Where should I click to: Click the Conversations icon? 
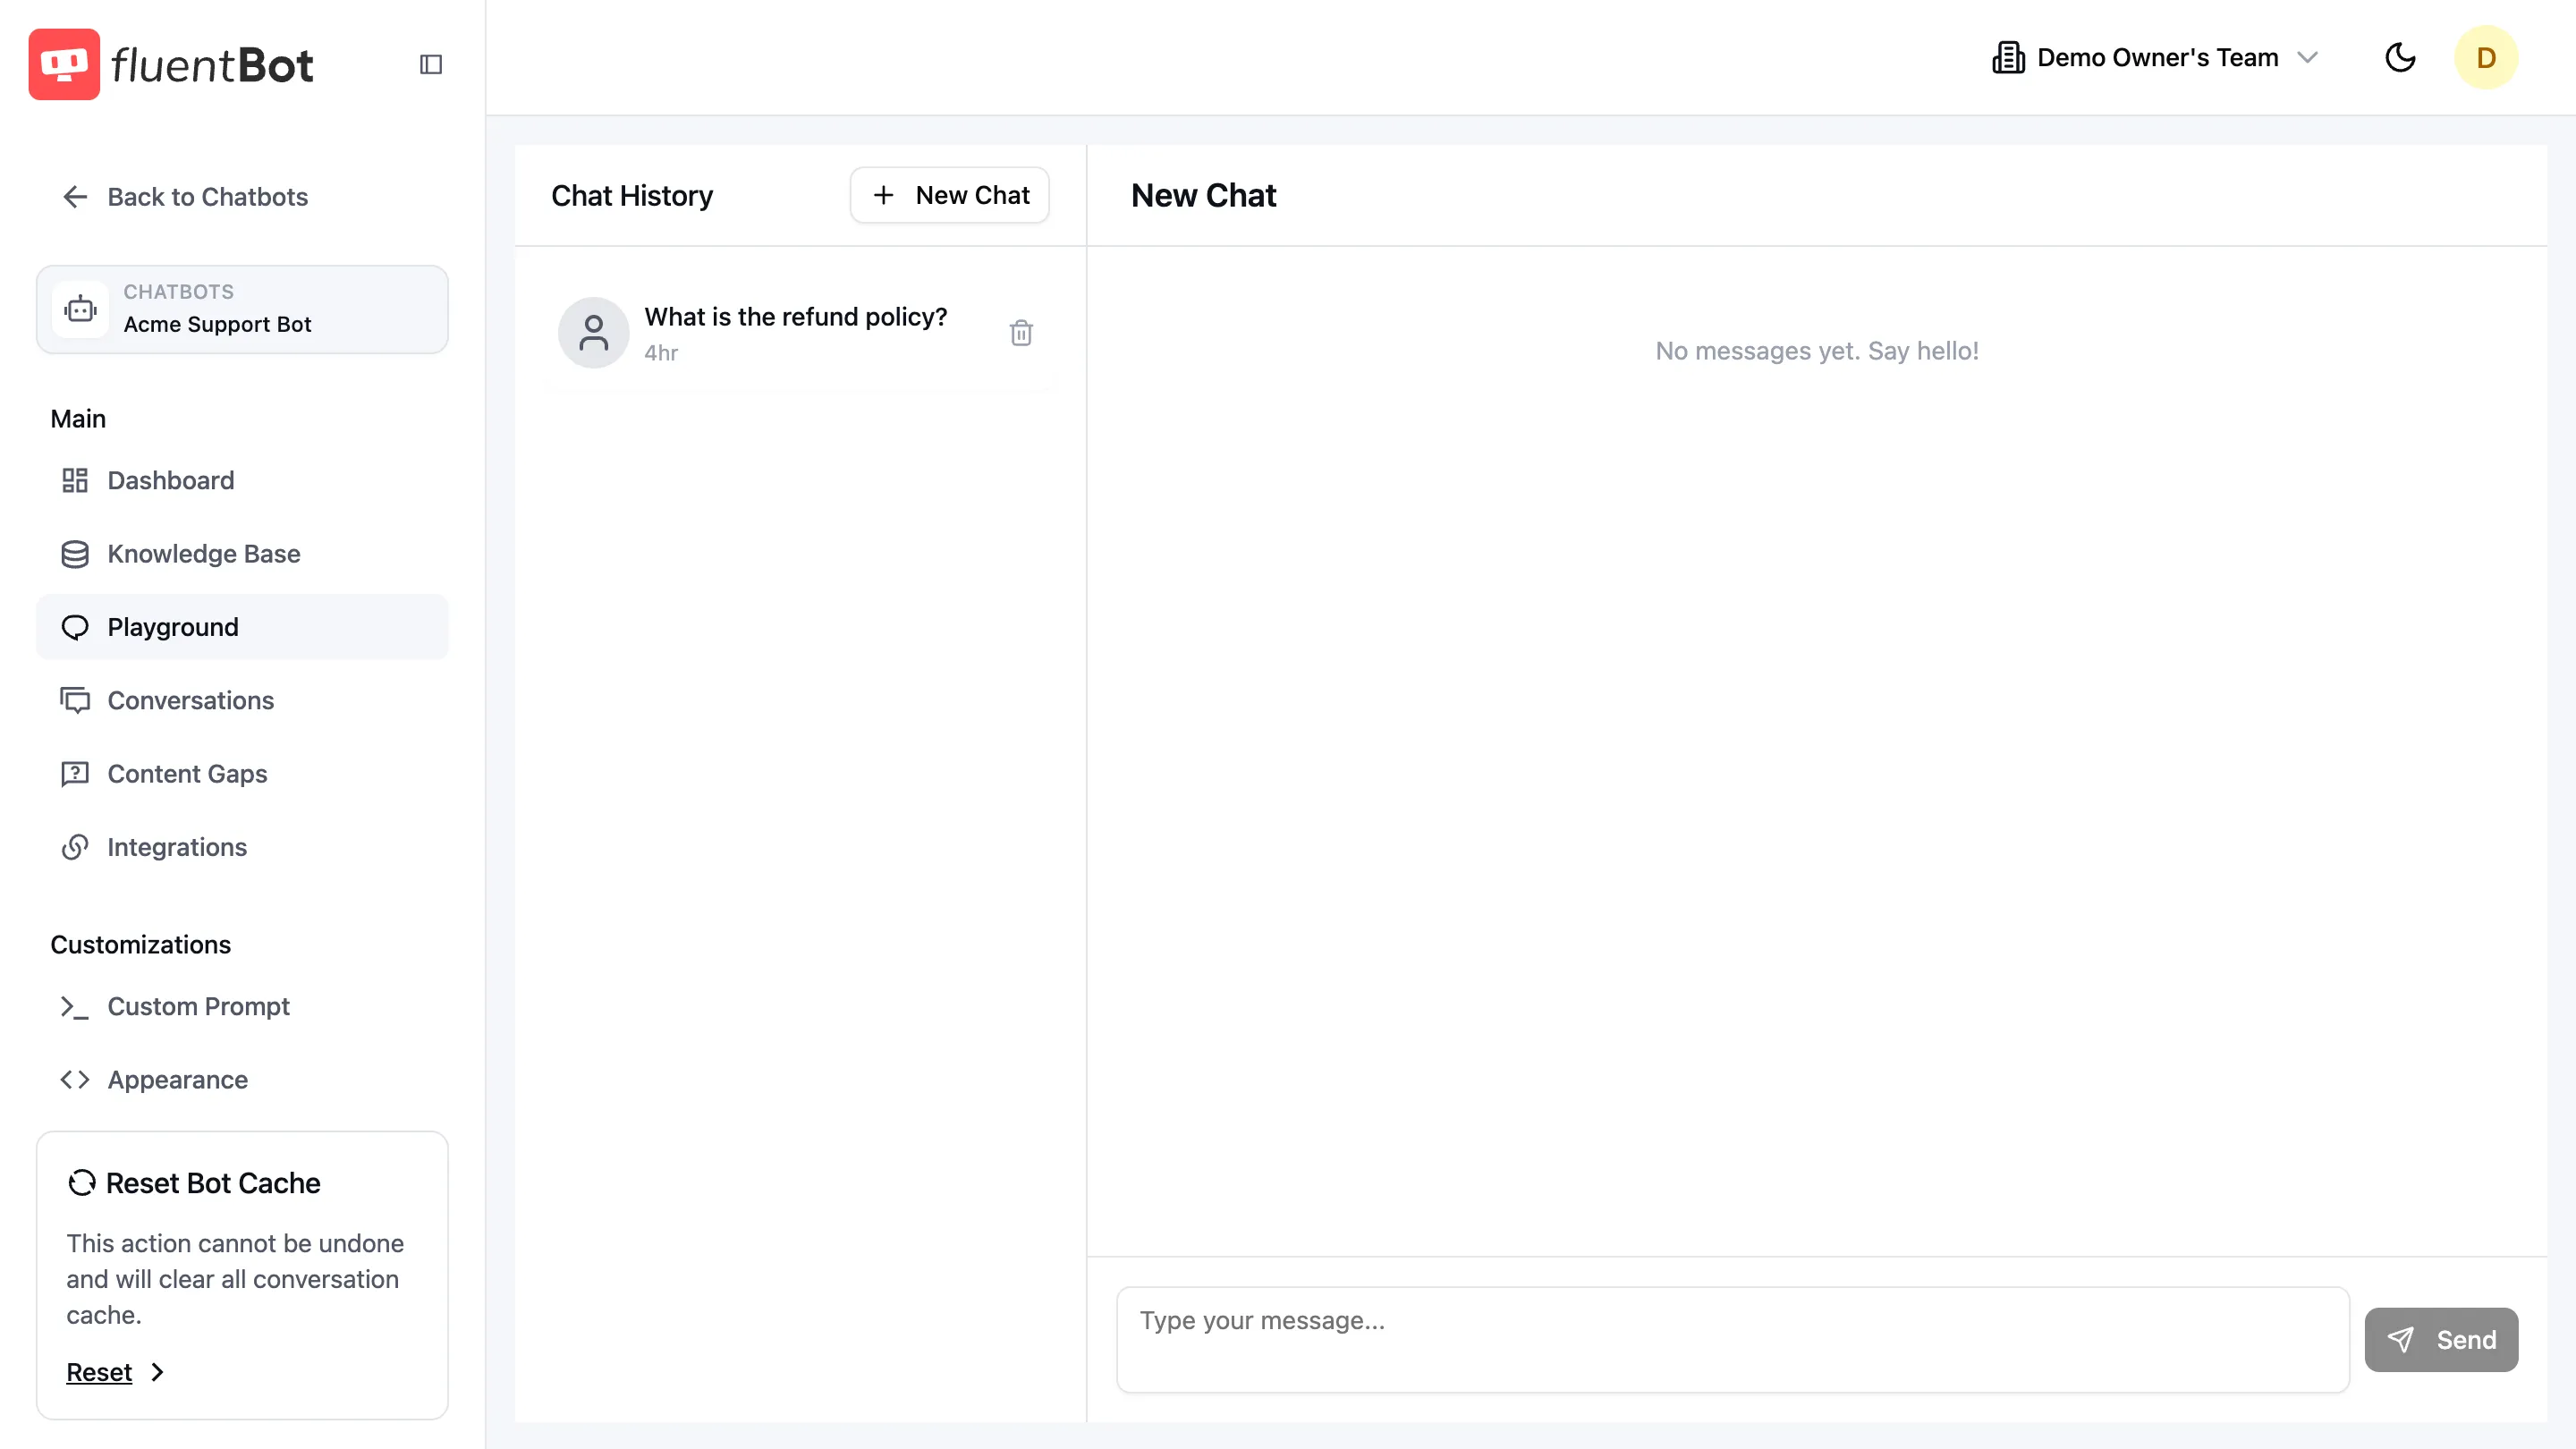click(x=75, y=701)
